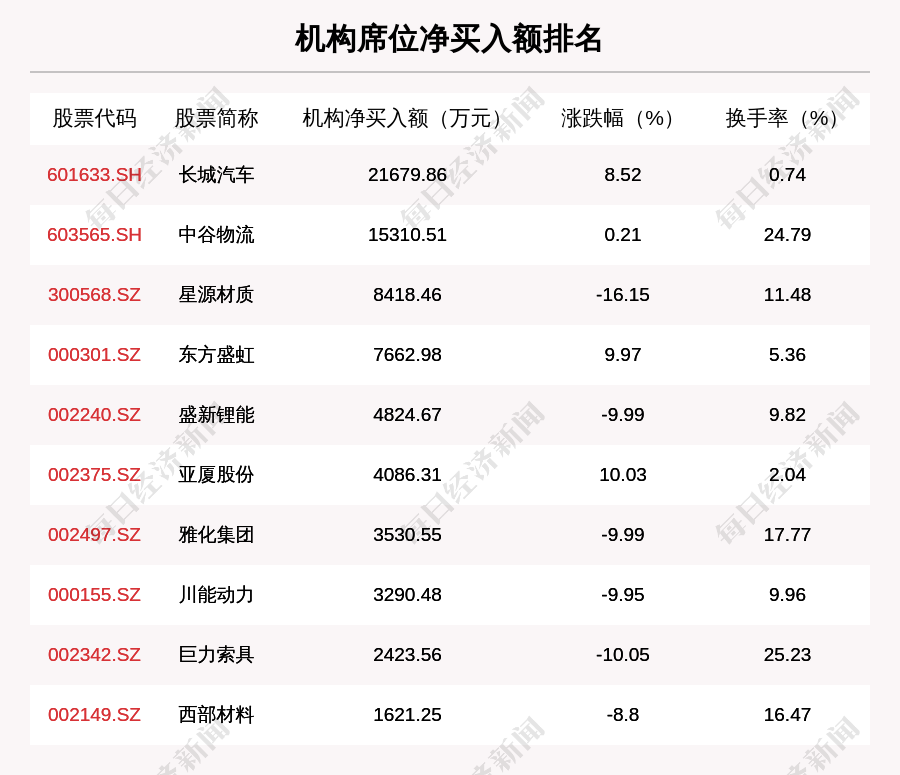Click the 股票代码 column header
900x775 pixels.
[95, 118]
